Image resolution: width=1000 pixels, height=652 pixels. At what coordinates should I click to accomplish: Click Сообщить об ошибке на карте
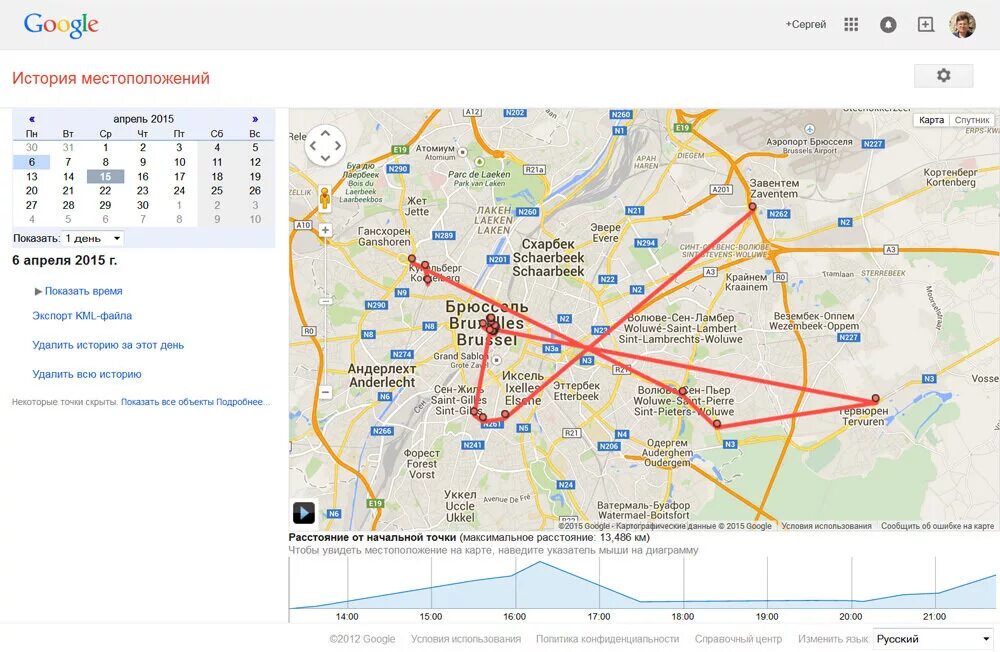938,526
